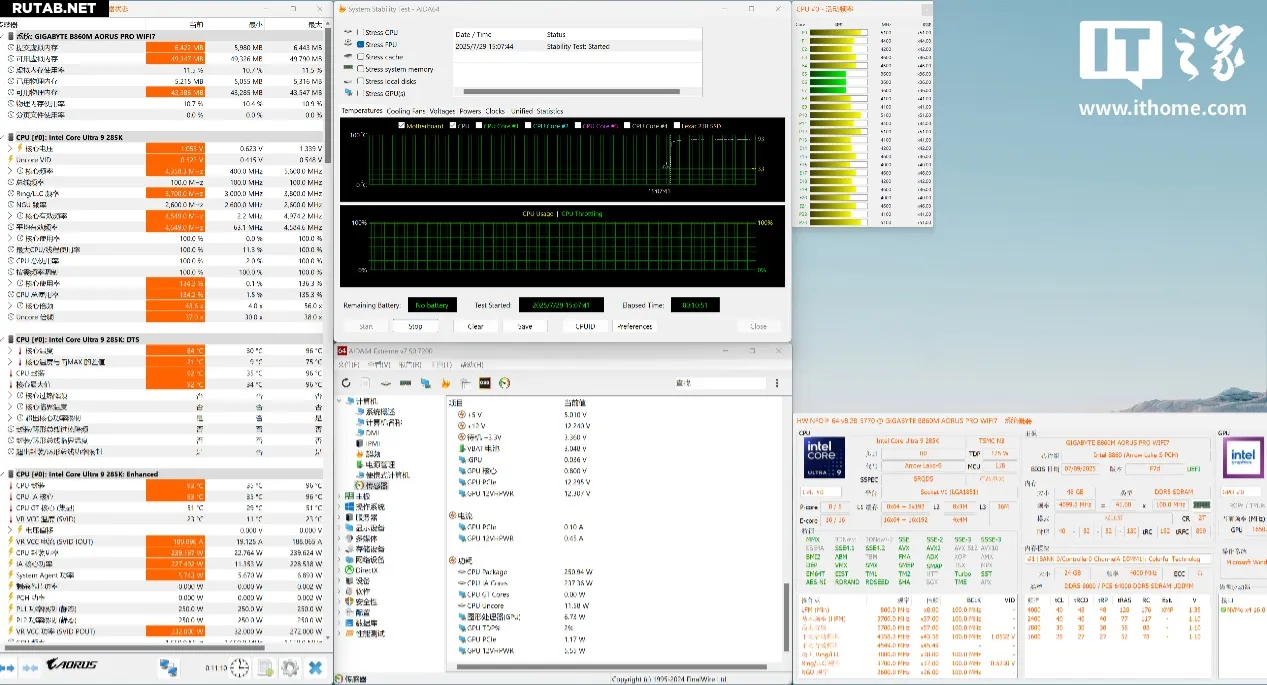This screenshot has height=685, width=1267.
Task: Launch stability test via flame toolbar icon
Action: pyautogui.click(x=444, y=382)
